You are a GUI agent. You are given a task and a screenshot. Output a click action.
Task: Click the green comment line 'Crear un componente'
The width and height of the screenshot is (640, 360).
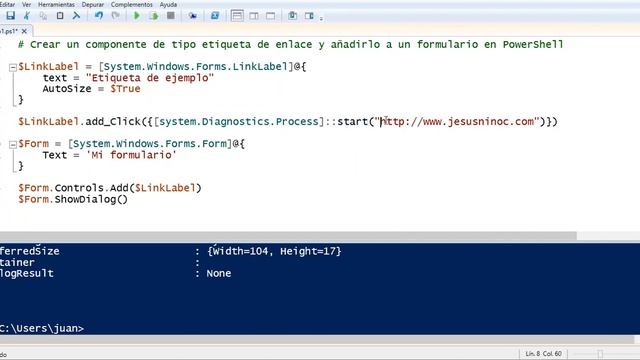pos(291,44)
